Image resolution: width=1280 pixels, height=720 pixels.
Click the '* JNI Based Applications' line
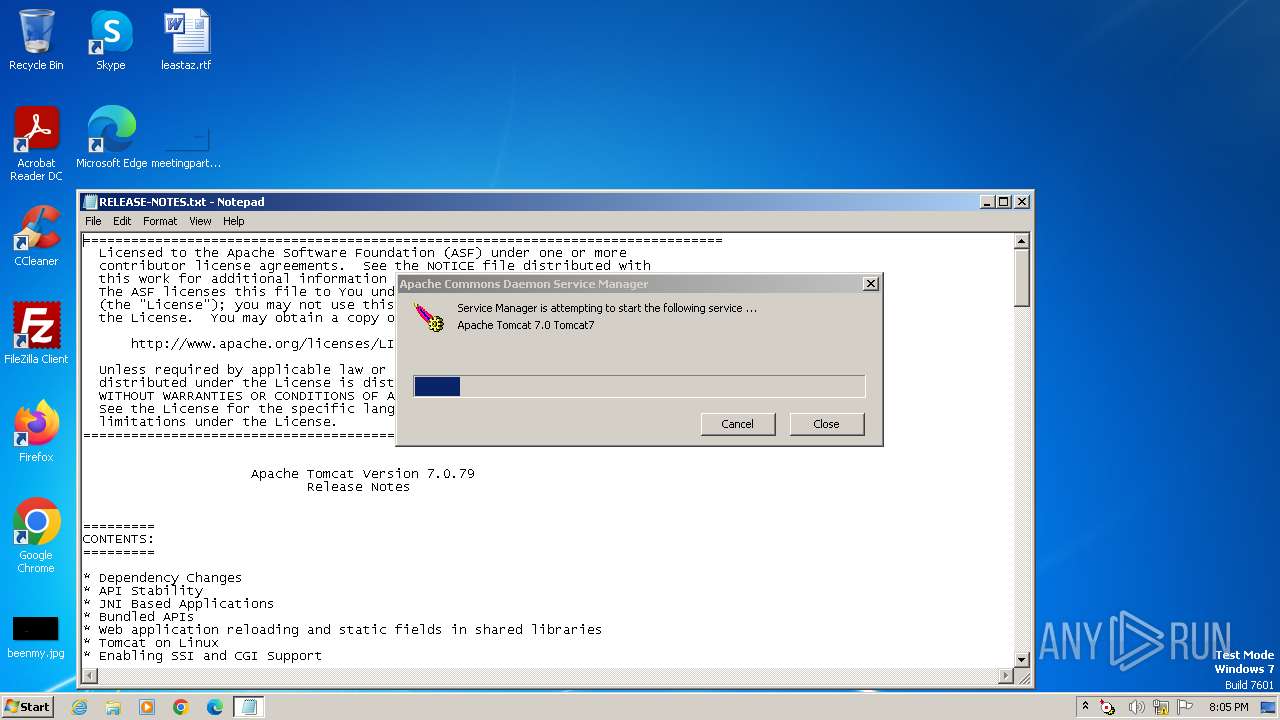click(x=178, y=604)
